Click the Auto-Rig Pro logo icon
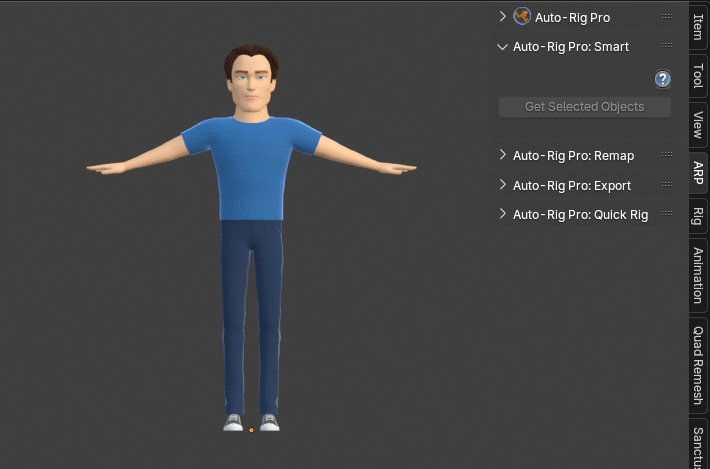Image resolution: width=710 pixels, height=469 pixels. pyautogui.click(x=522, y=17)
